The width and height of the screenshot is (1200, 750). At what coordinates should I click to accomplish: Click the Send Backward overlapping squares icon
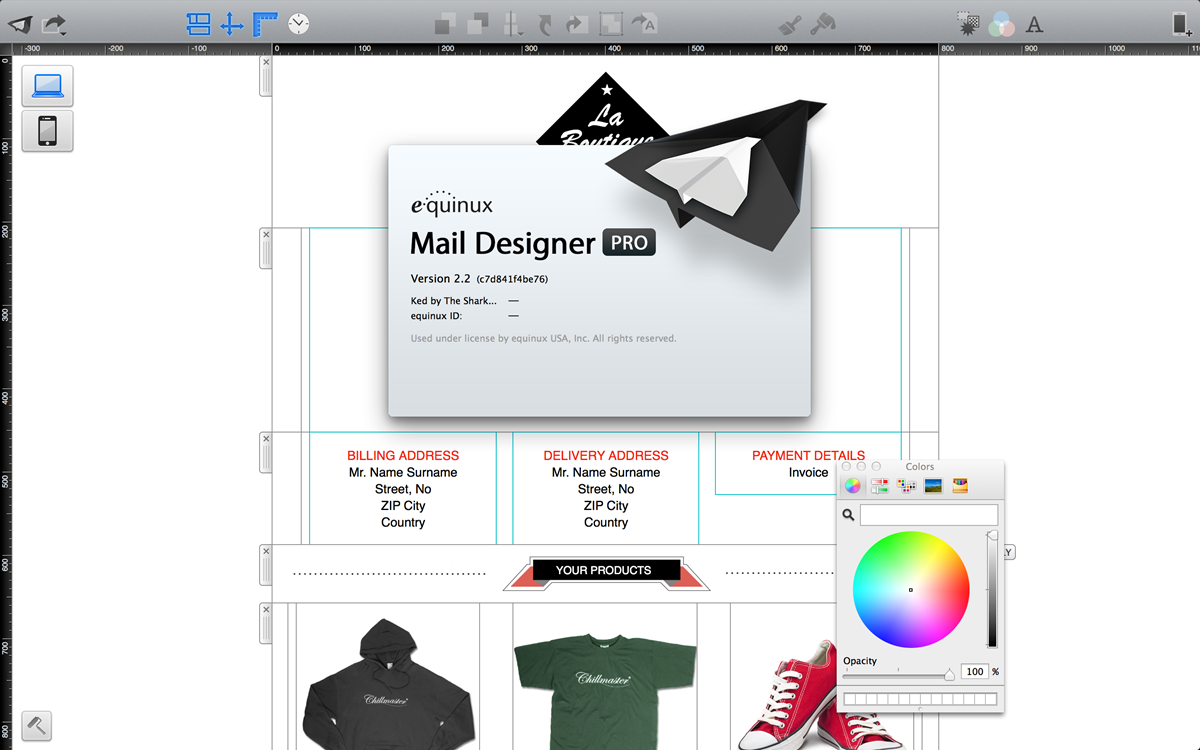pyautogui.click(x=478, y=23)
